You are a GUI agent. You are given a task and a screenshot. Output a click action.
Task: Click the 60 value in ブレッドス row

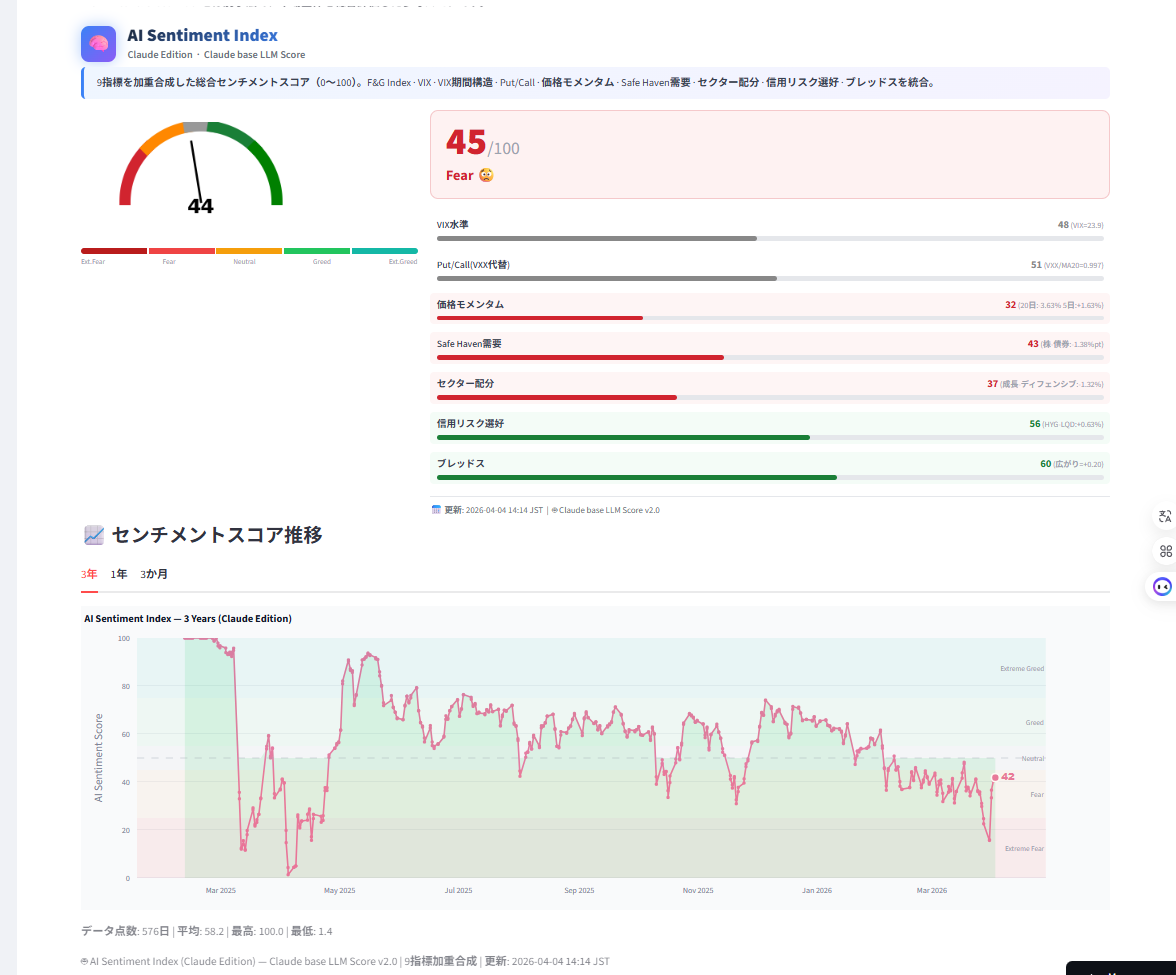[1046, 464]
